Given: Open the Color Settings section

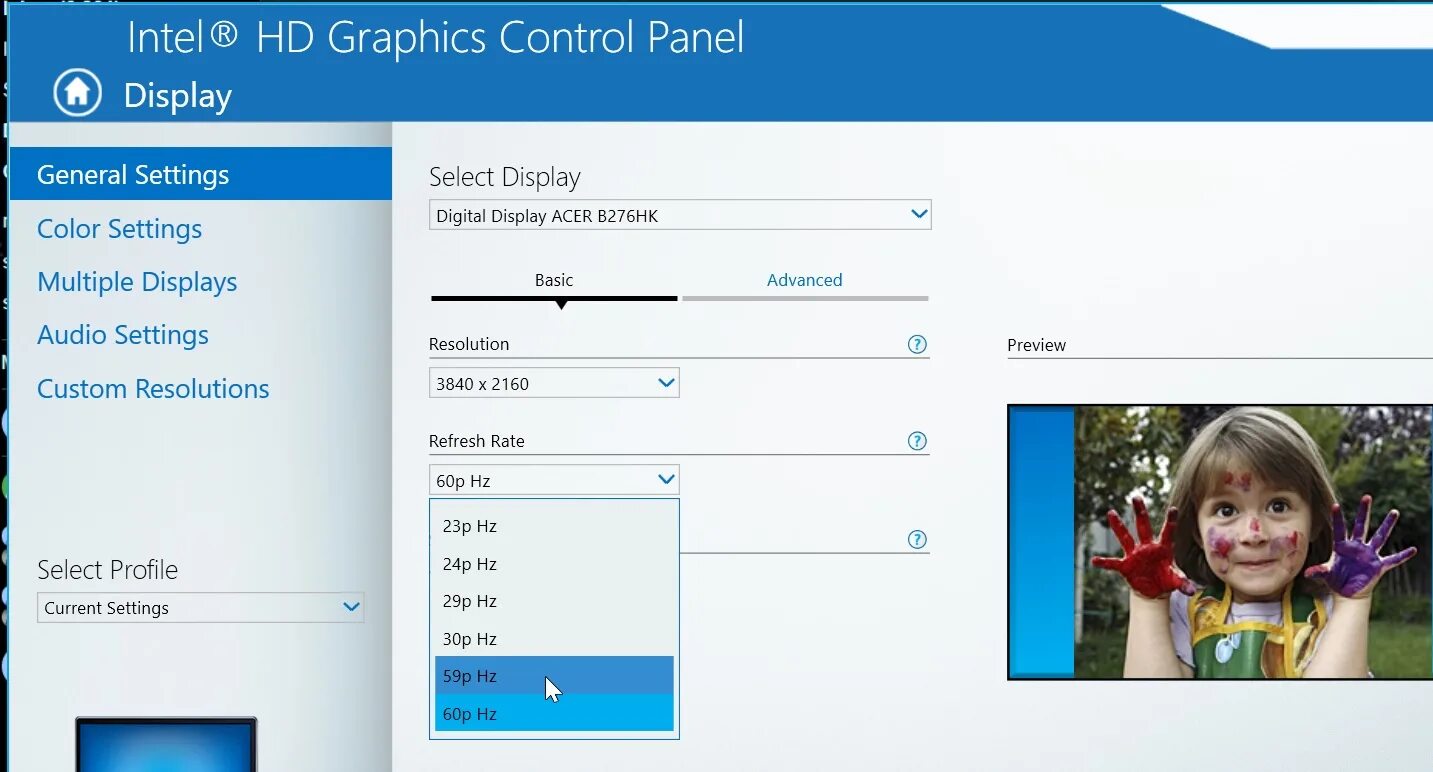Looking at the screenshot, I should pos(119,229).
